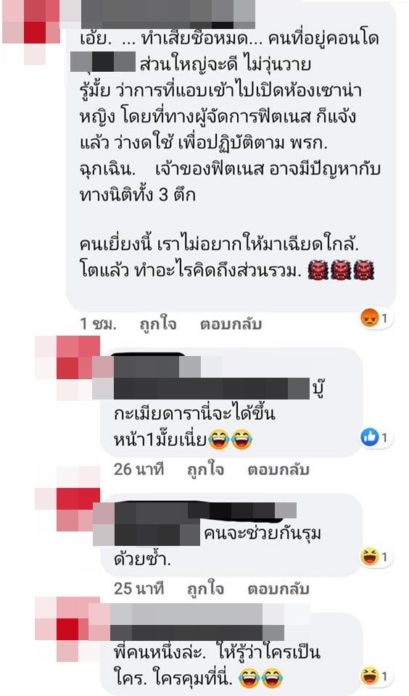This screenshot has width=409, height=696.
Task: Click the laughing reaction icon on third comment
Action: pyautogui.click(x=369, y=557)
